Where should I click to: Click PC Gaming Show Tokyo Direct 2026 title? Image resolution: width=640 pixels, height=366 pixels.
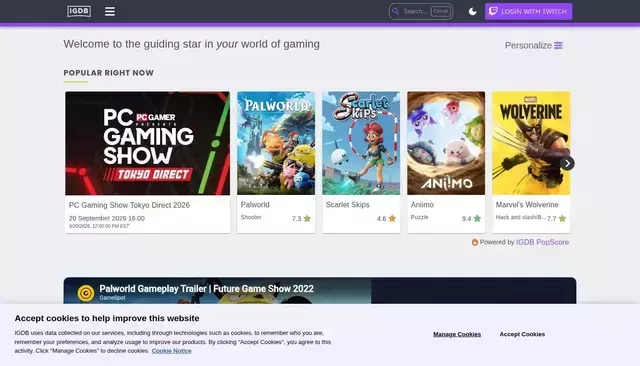(129, 205)
